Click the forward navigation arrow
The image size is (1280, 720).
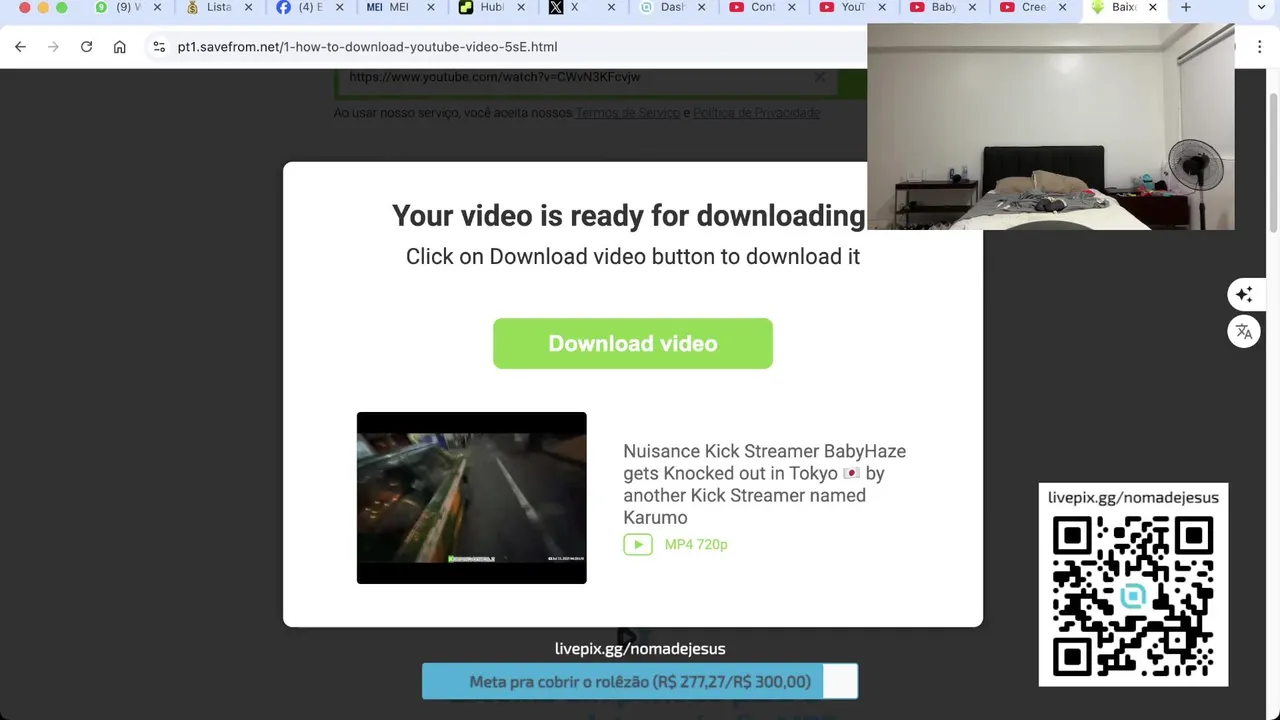pos(53,47)
